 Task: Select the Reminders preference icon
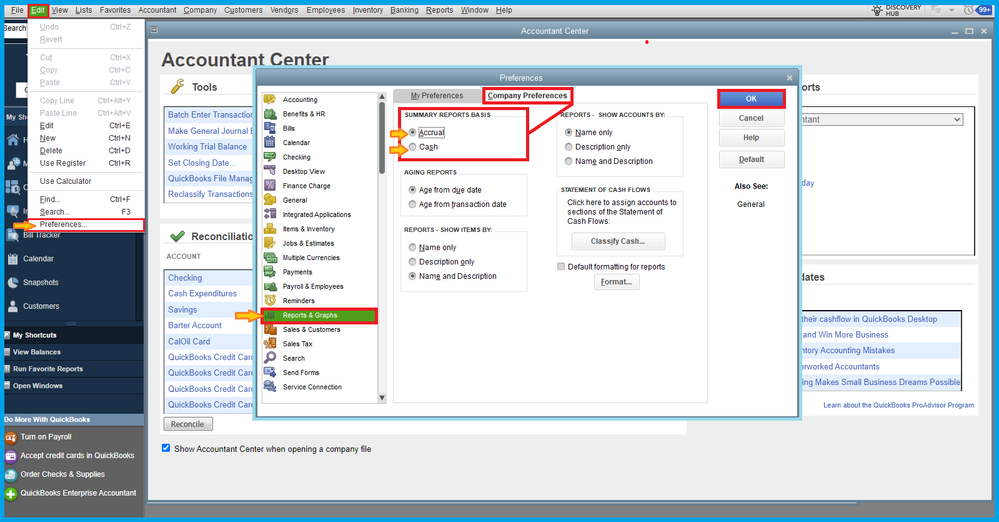point(270,300)
